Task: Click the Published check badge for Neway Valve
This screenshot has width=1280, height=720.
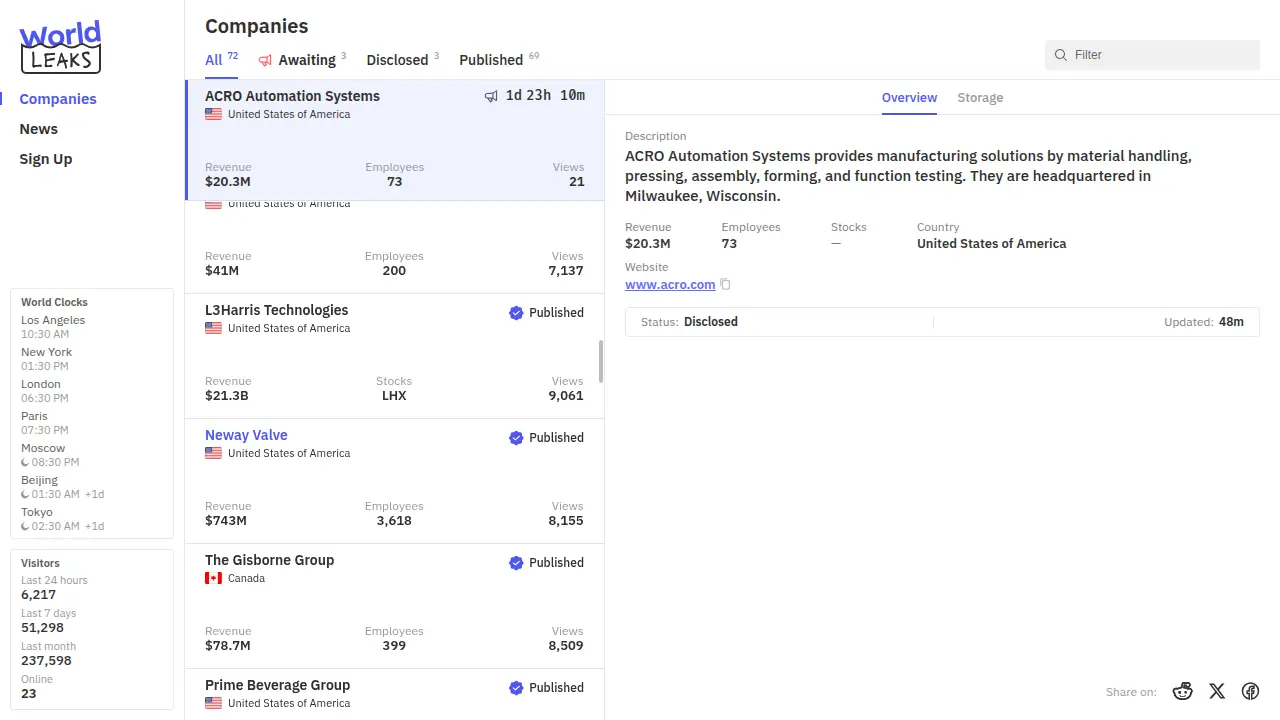Action: 516,438
